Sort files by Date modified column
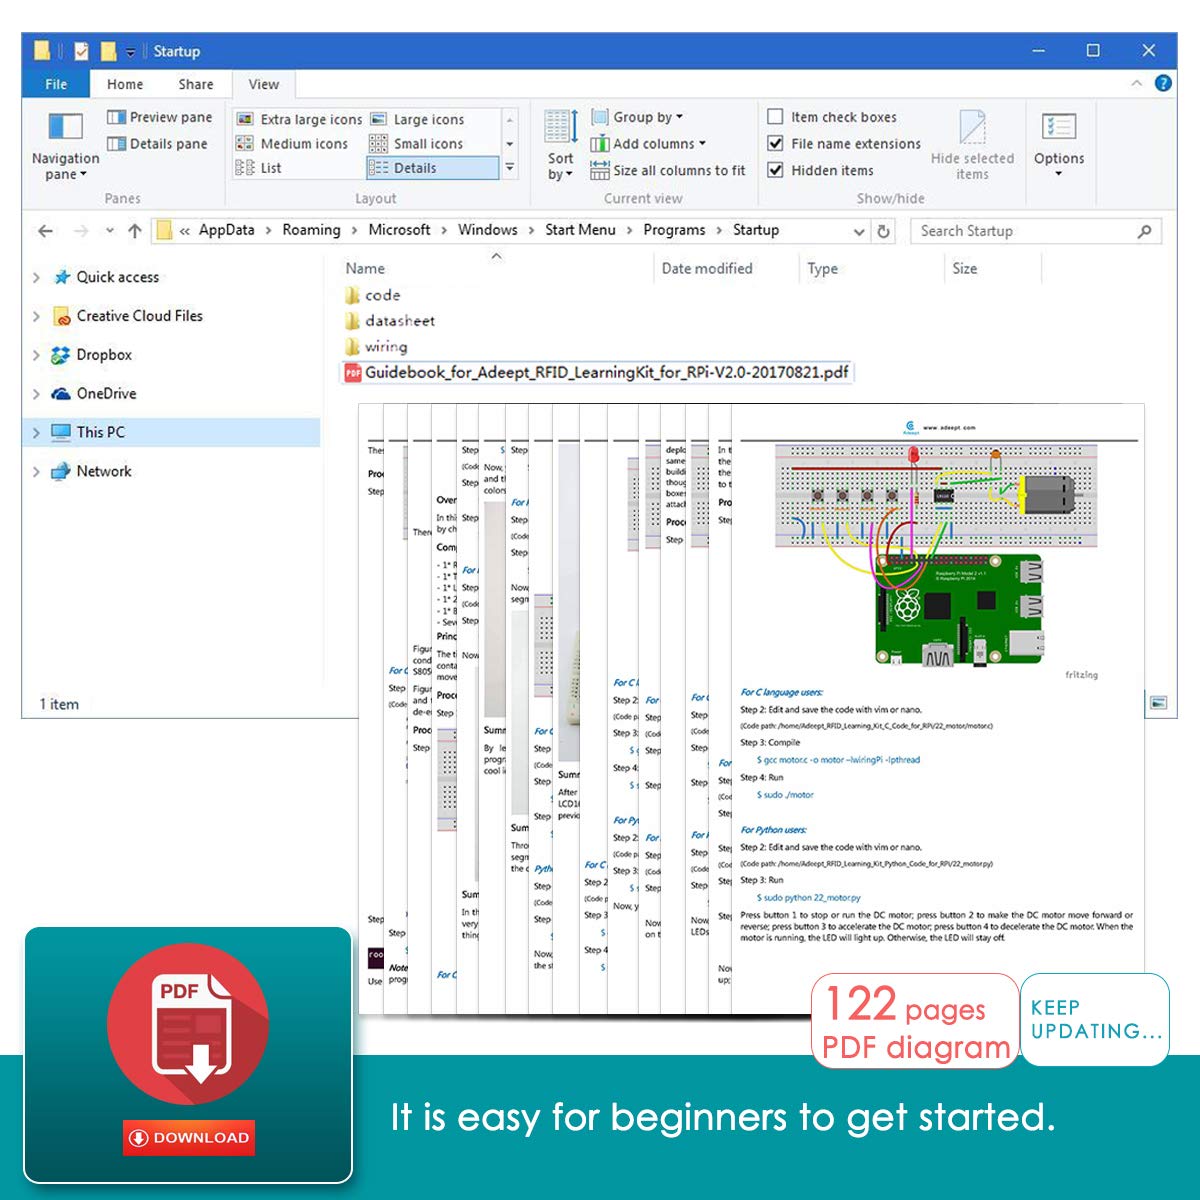1200x1200 pixels. (x=707, y=268)
